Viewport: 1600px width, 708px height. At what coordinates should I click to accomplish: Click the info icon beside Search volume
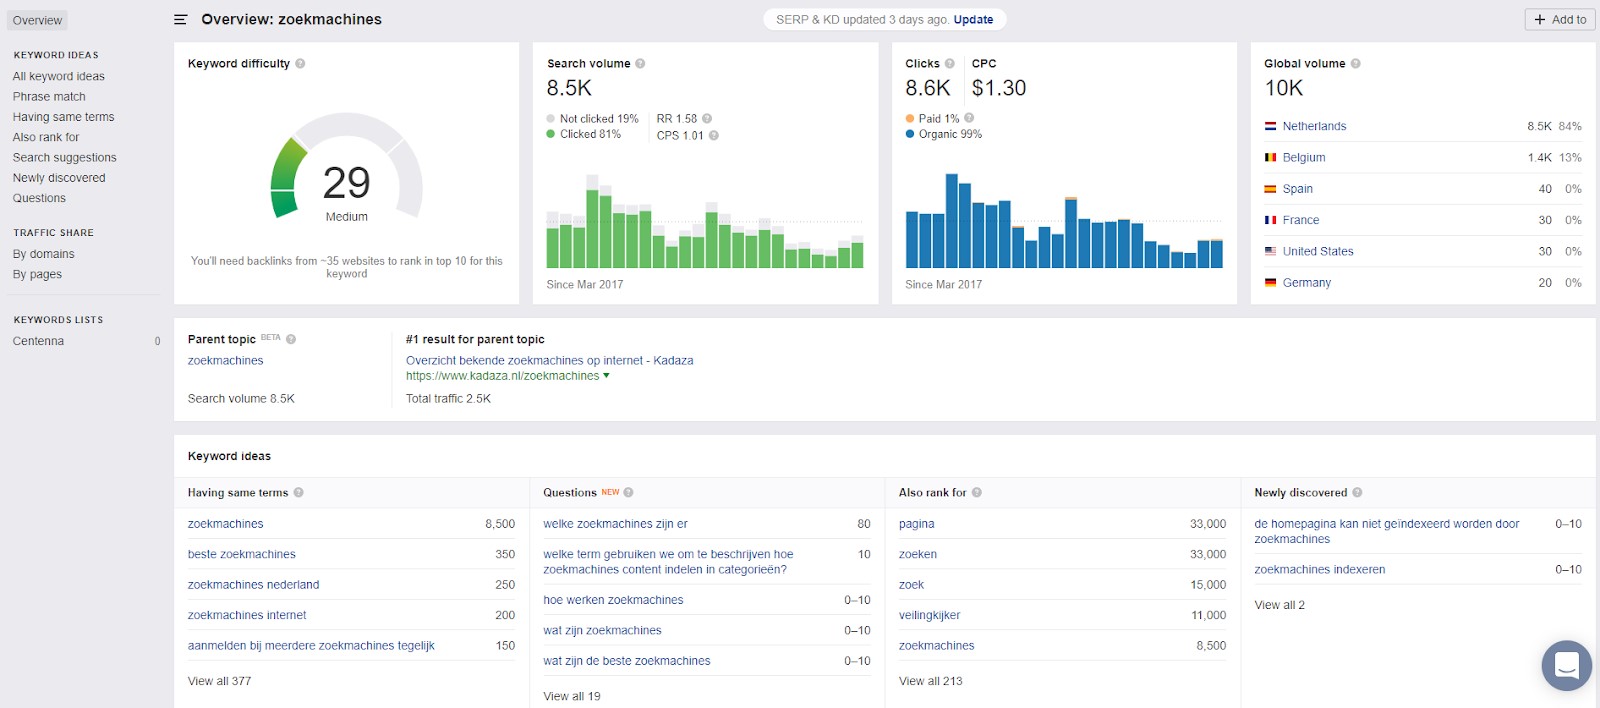(640, 64)
